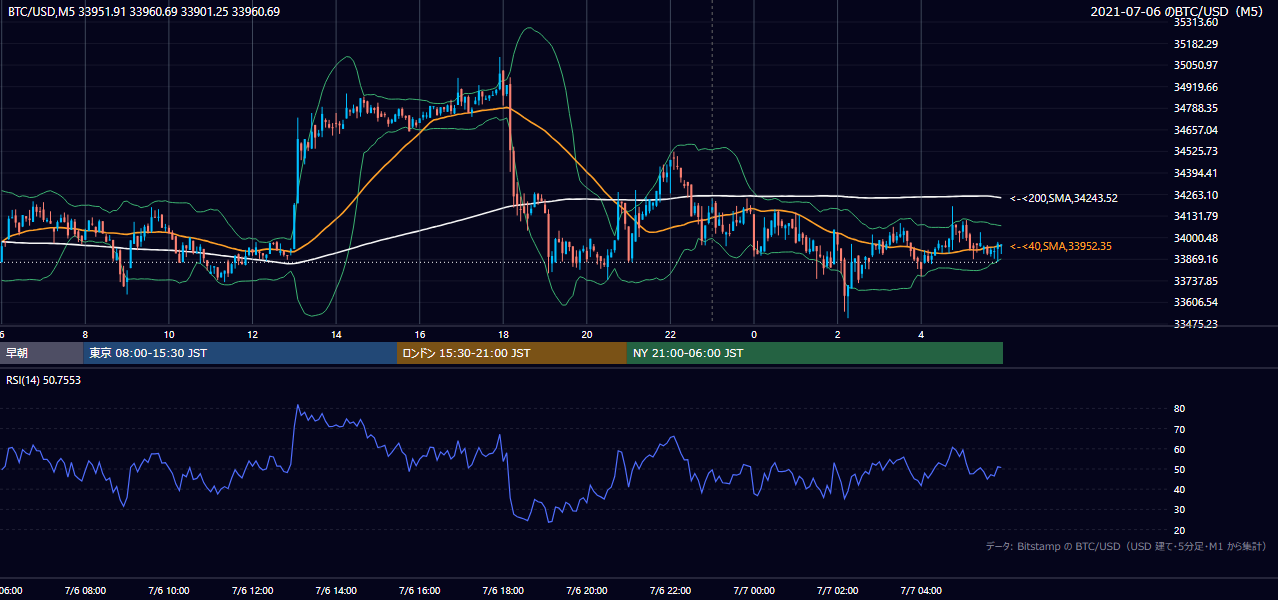The width and height of the screenshot is (1278, 600).
Task: Click the 34131.79 price axis label
Action: (1196, 216)
